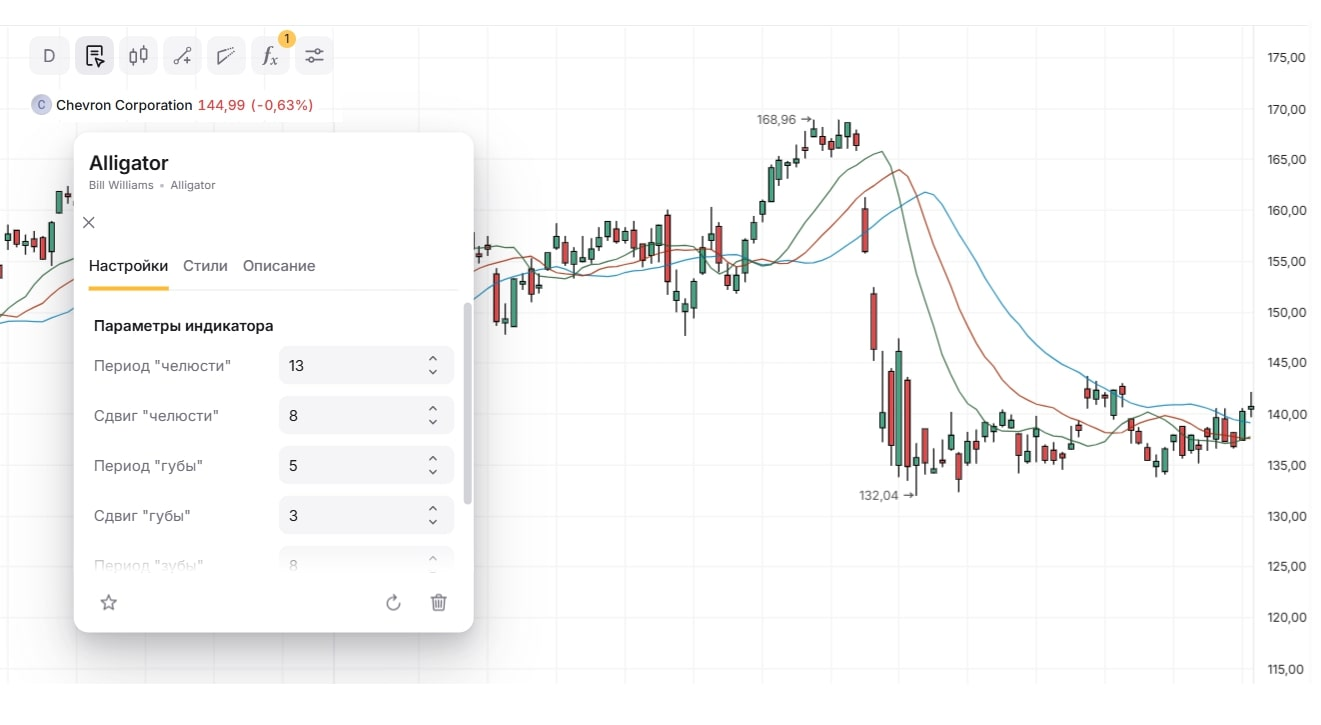Click the order-panel cursor icon in toolbar

[94, 56]
